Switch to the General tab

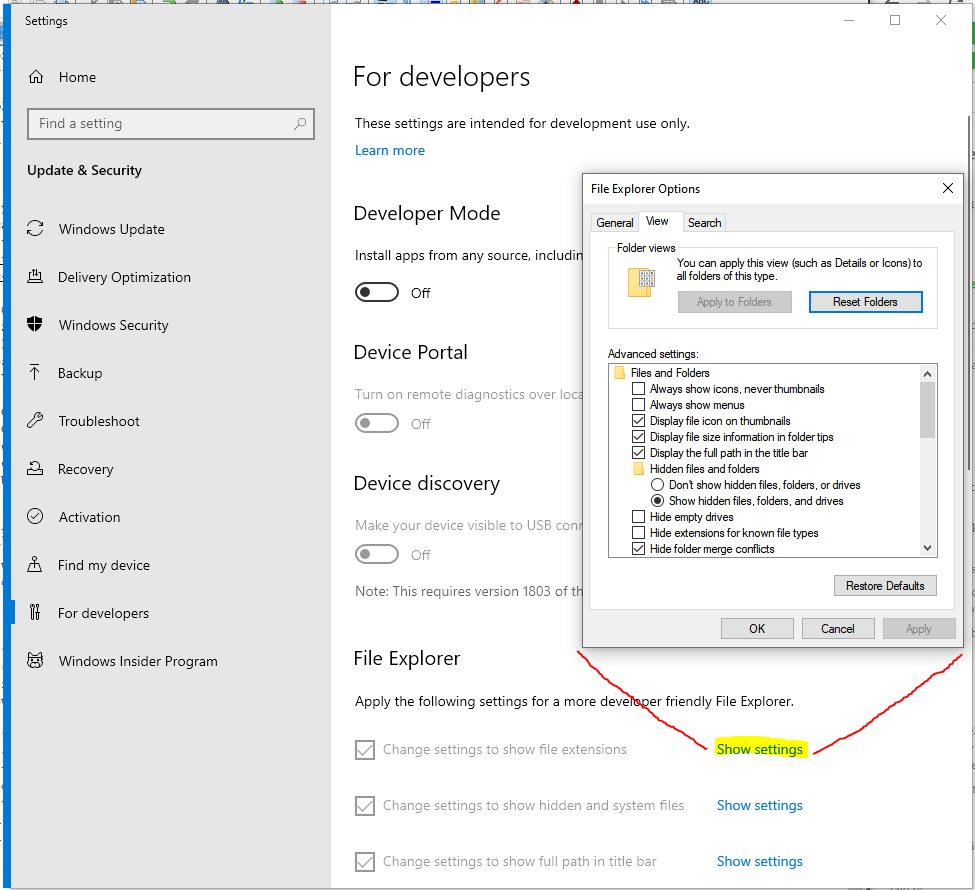614,223
